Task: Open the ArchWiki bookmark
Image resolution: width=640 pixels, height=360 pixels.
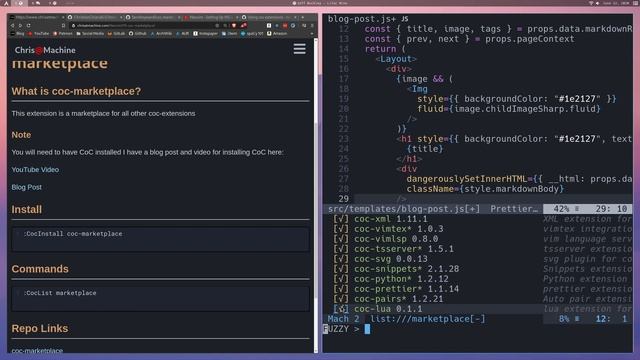Action: tap(161, 33)
